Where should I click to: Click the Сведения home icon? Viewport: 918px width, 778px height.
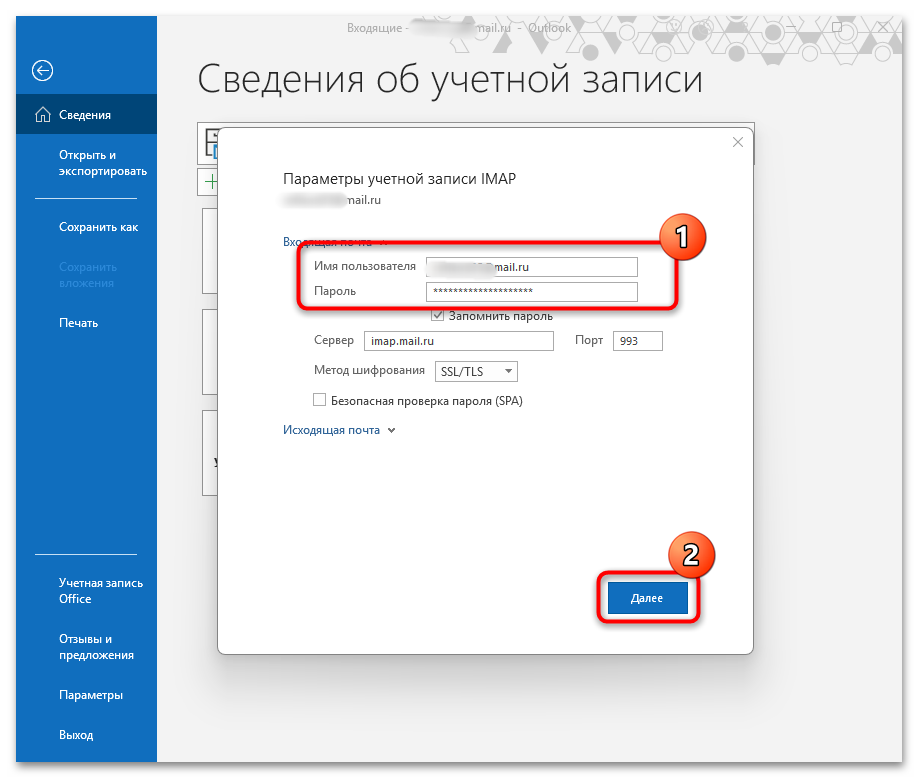tap(43, 115)
